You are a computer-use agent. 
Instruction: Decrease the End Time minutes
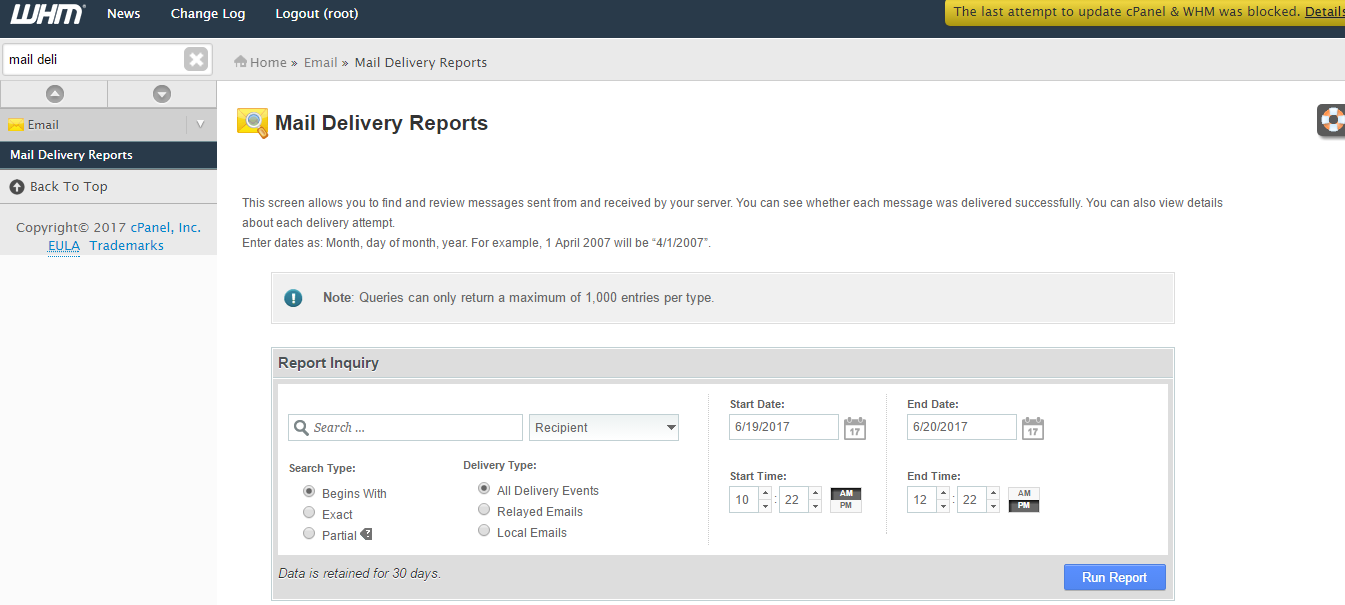click(993, 506)
